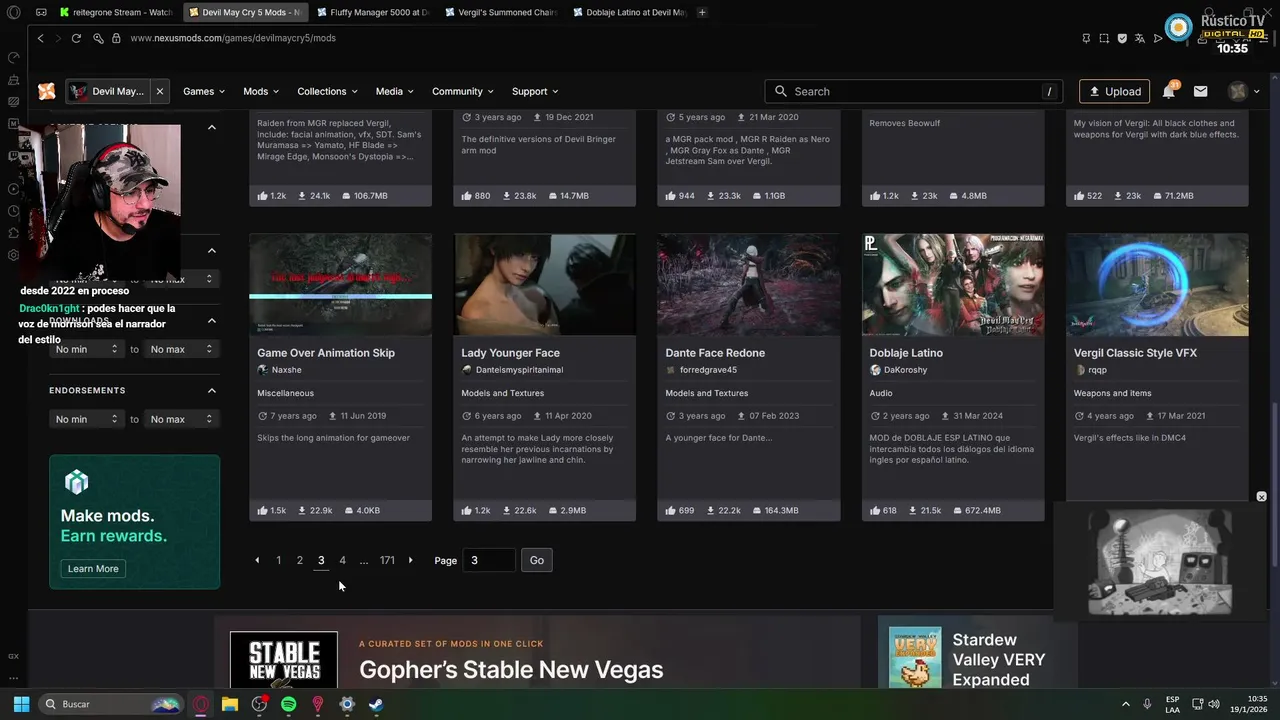Select the Miscellaneous category of Game Over Animation Skip
This screenshot has width=1280, height=720.
pyautogui.click(x=285, y=393)
